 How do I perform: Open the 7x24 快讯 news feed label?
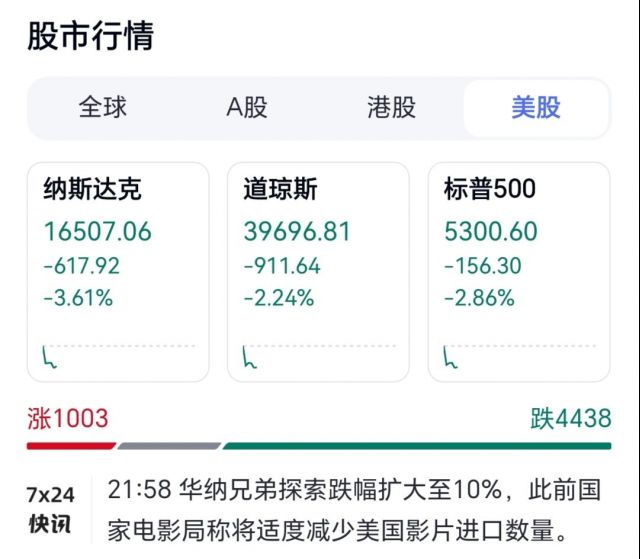[x=51, y=510]
